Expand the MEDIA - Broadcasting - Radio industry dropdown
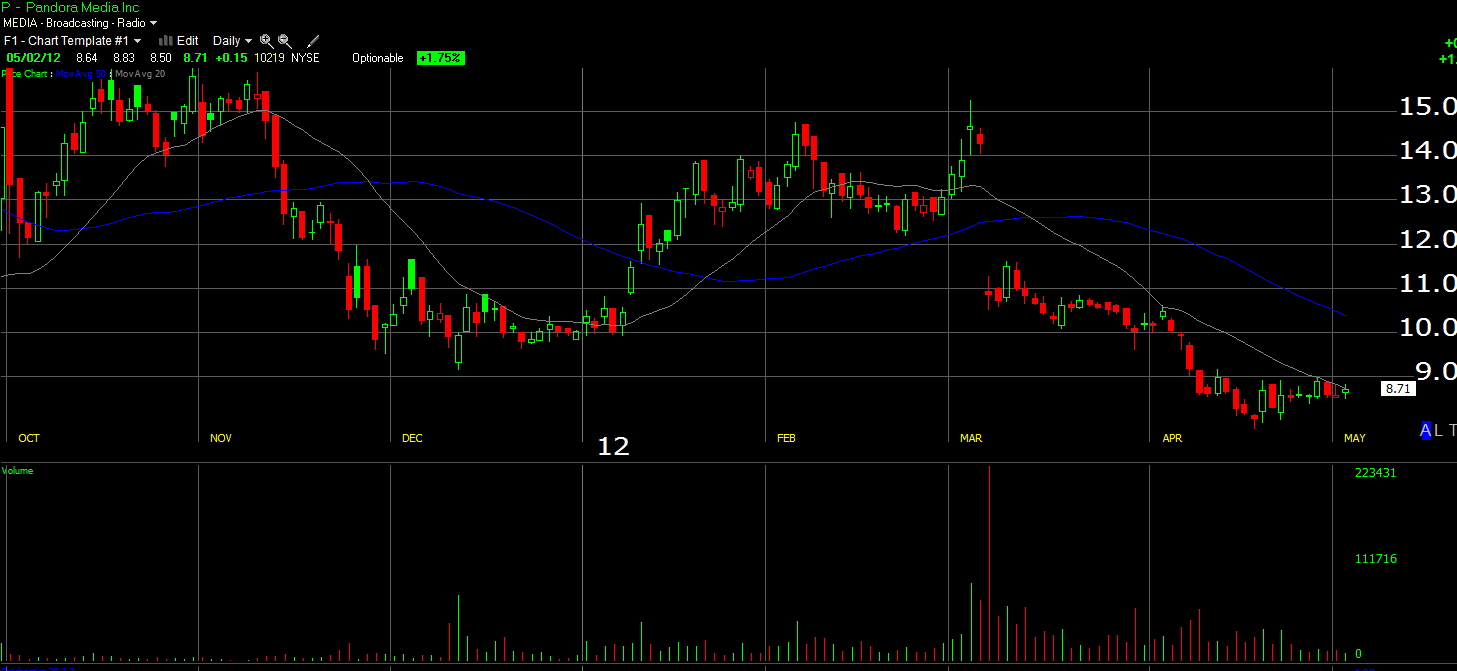This screenshot has width=1457, height=671. coord(80,23)
